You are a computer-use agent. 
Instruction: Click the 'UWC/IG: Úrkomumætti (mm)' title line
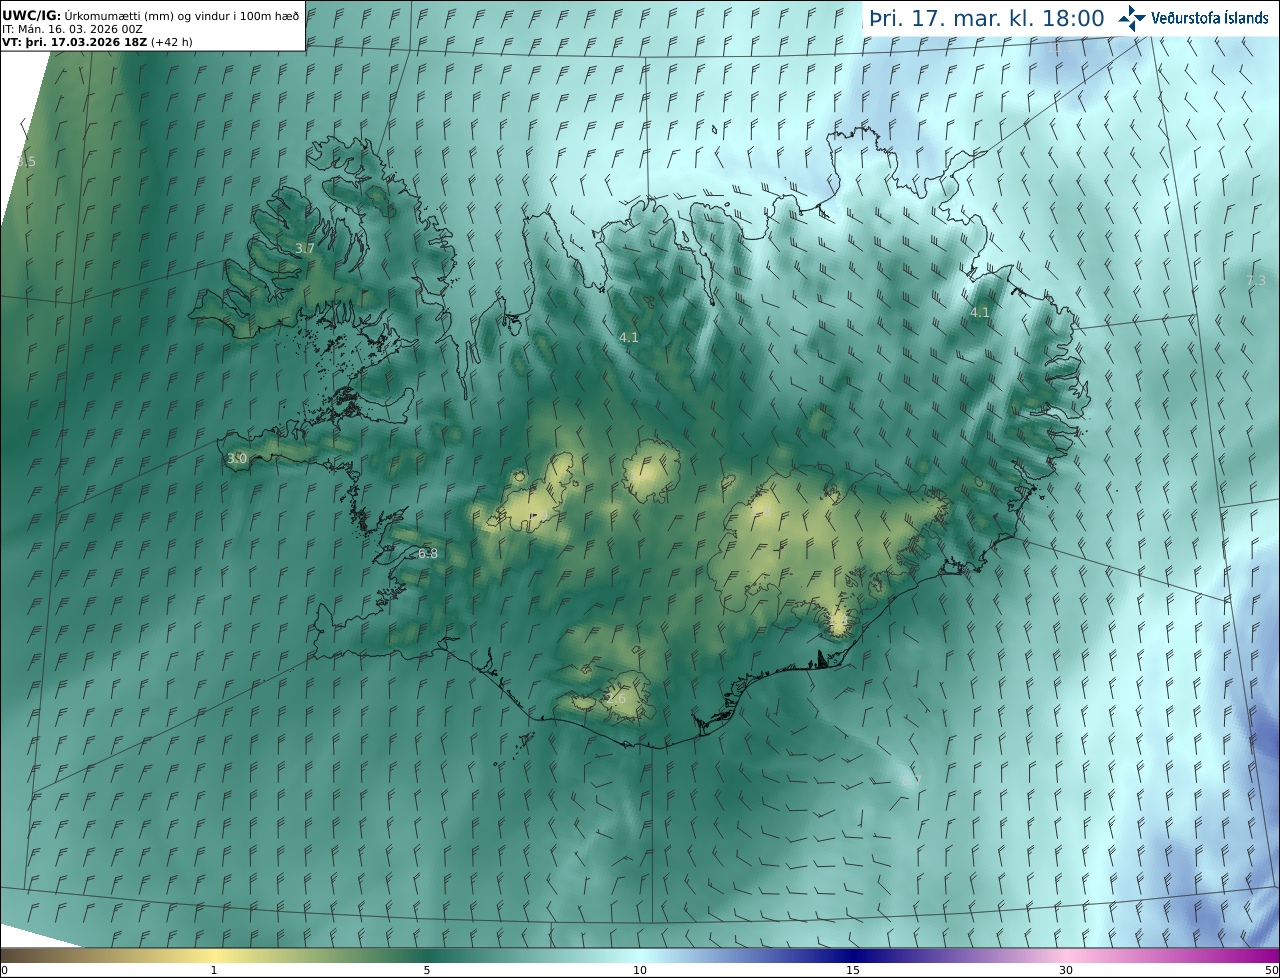coord(151,15)
